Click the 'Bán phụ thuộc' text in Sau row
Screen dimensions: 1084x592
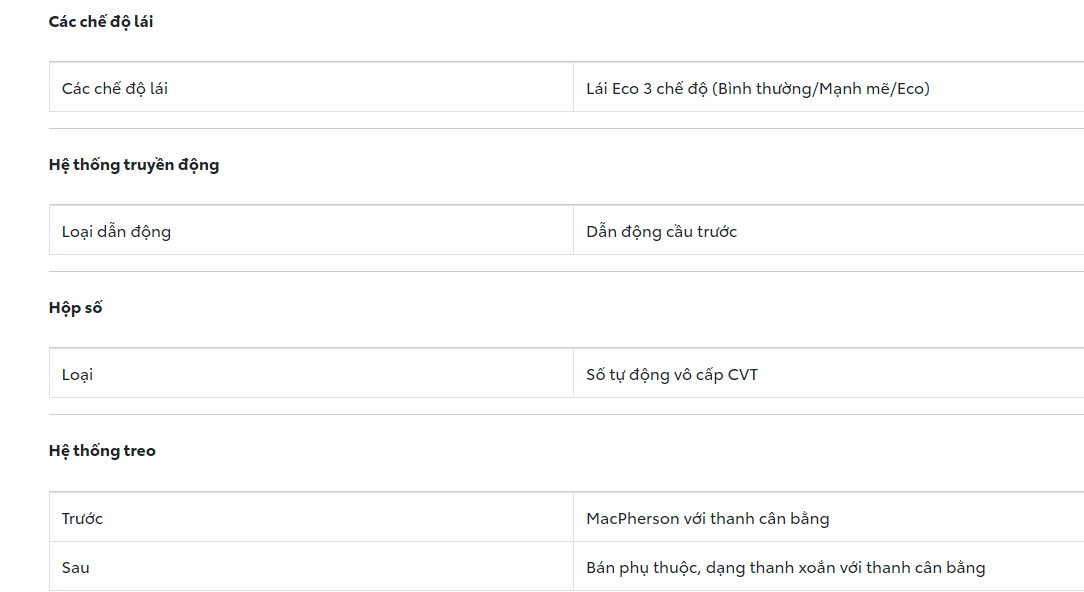[641, 568]
